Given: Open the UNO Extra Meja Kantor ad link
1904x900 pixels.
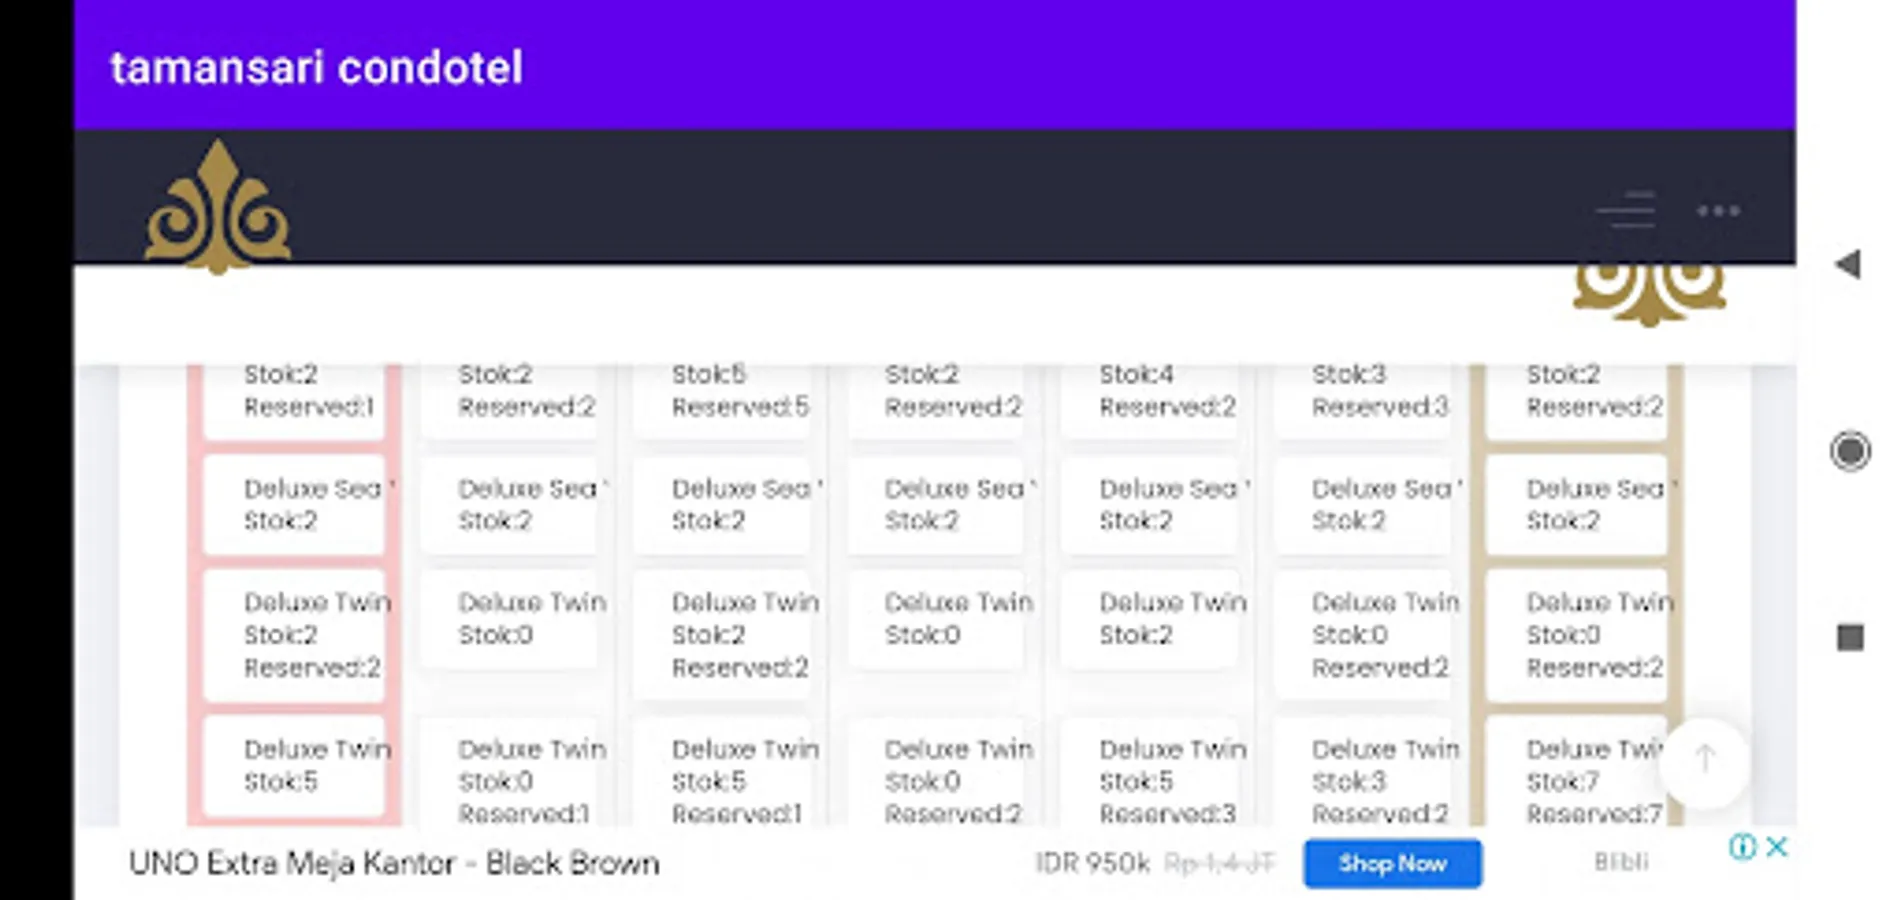Looking at the screenshot, I should tap(394, 863).
